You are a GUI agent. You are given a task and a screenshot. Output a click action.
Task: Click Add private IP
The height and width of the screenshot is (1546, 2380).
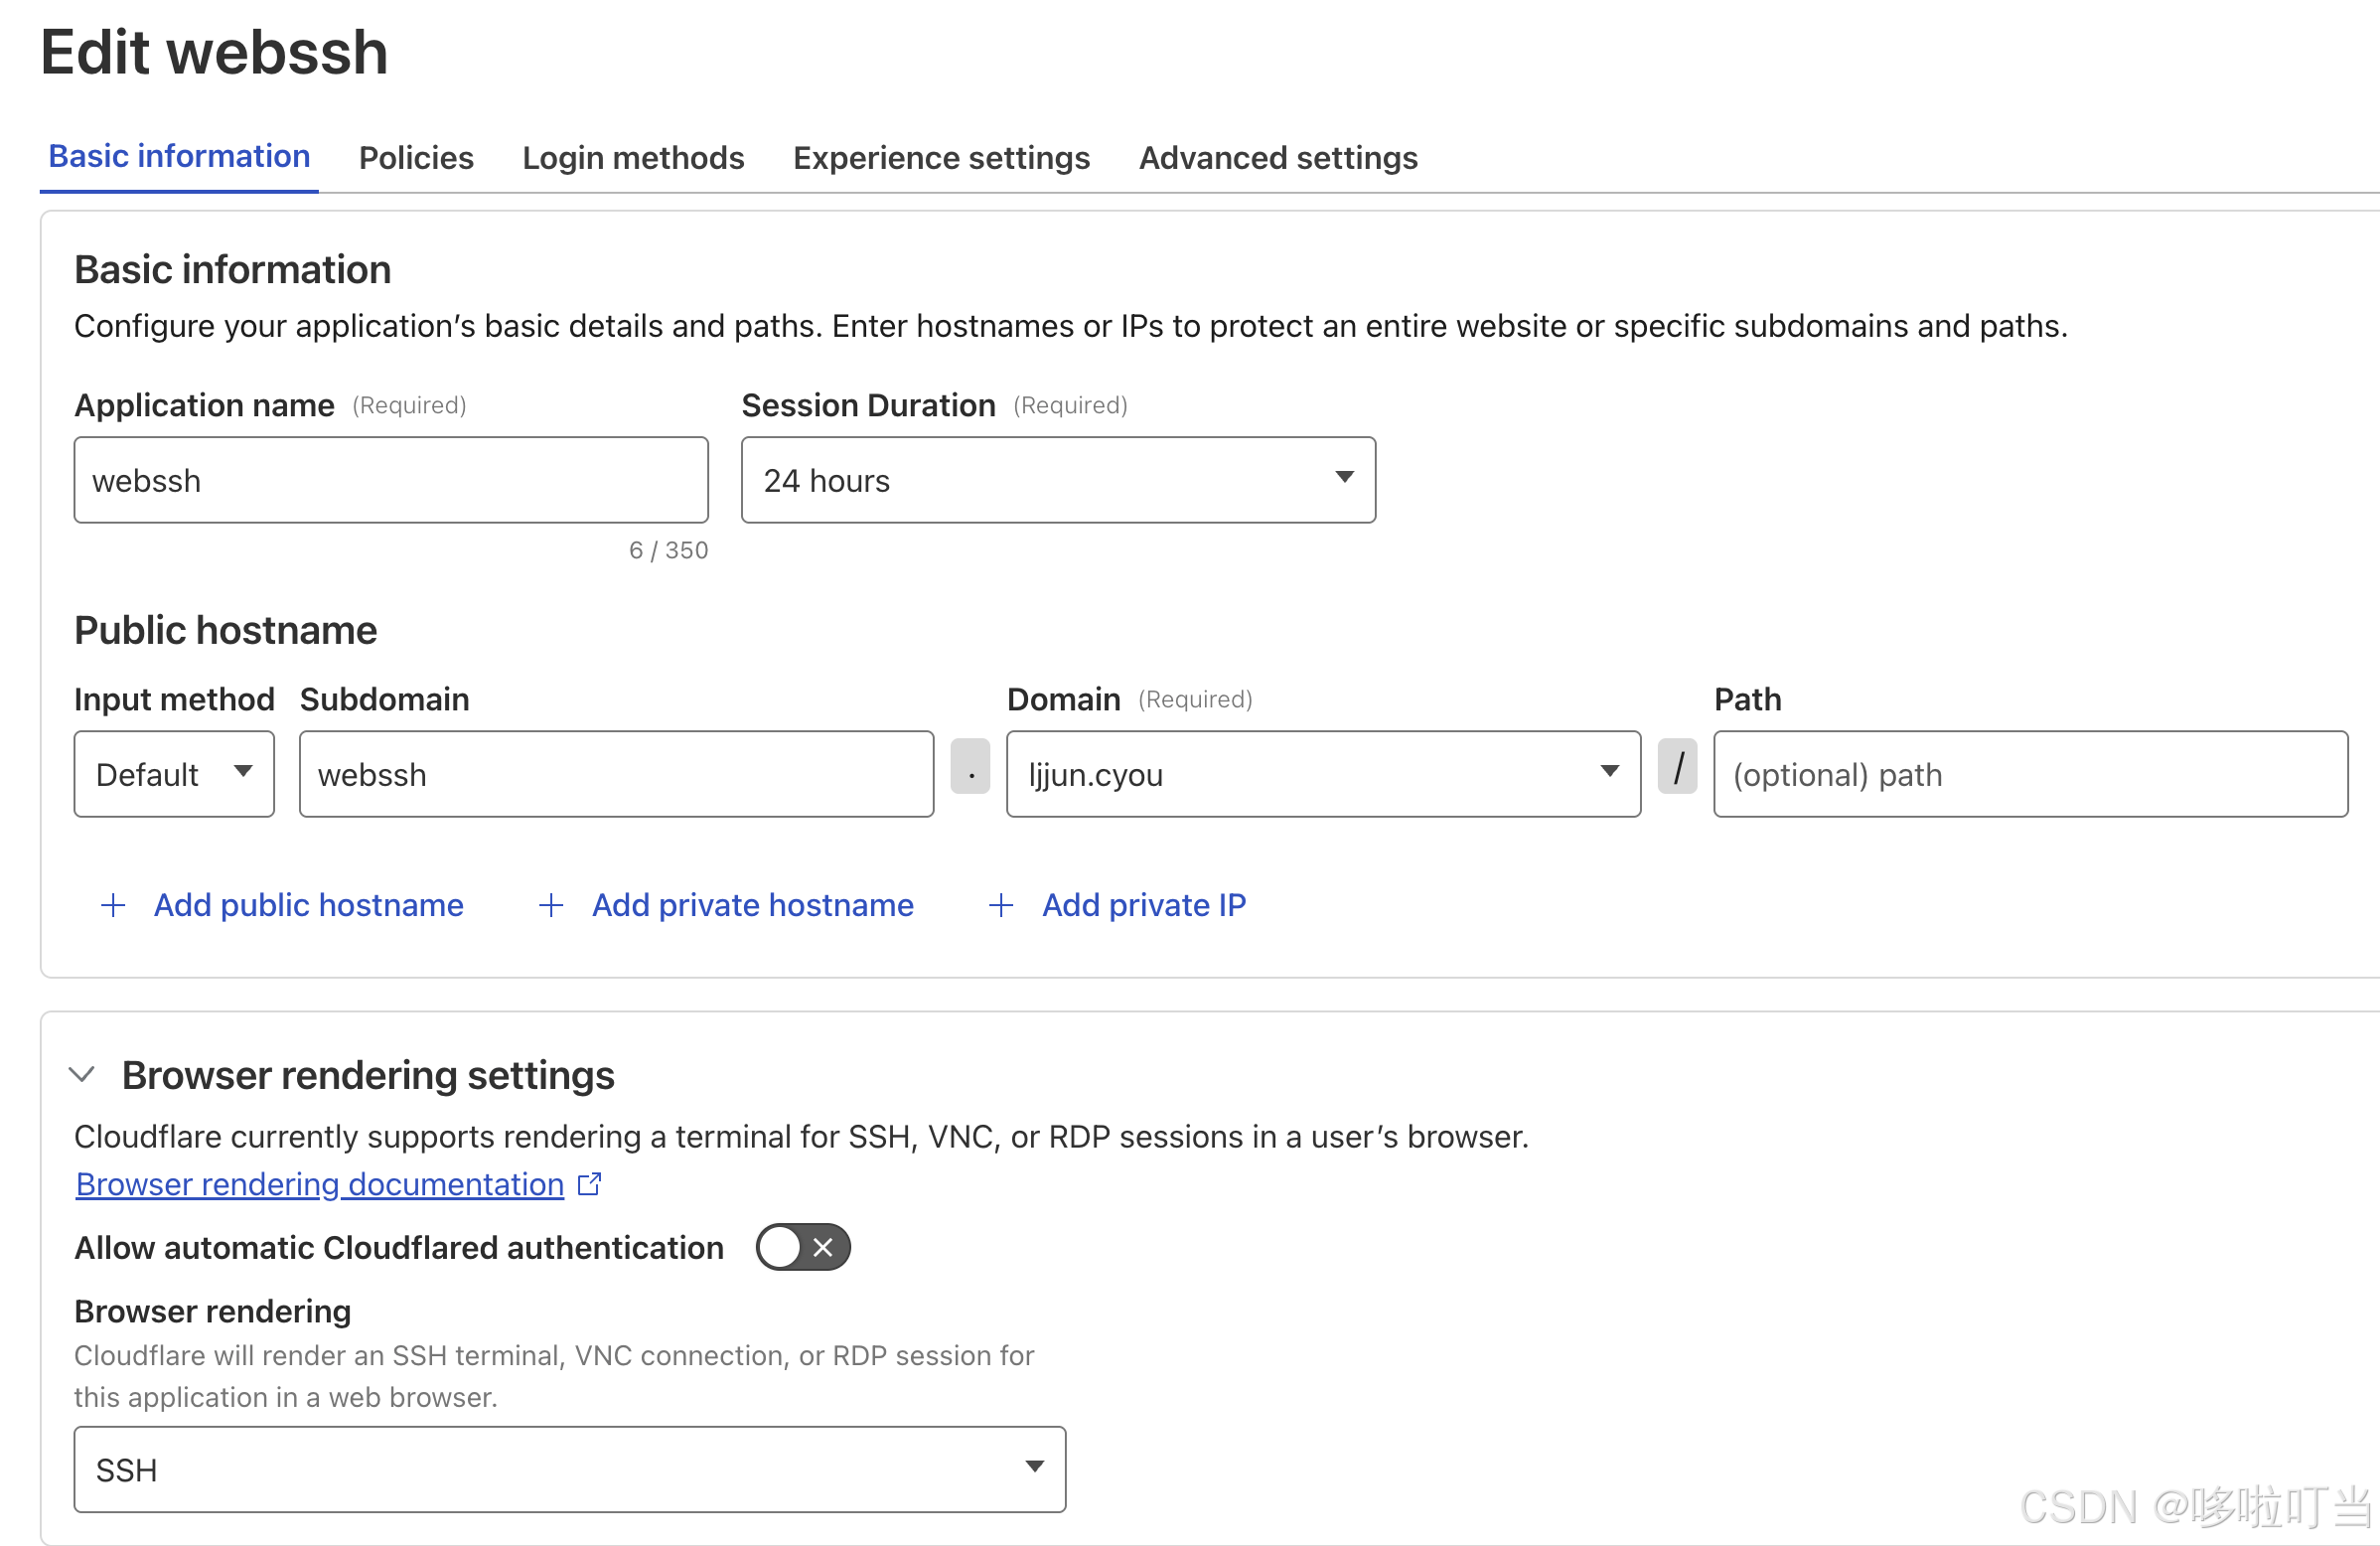point(1144,905)
